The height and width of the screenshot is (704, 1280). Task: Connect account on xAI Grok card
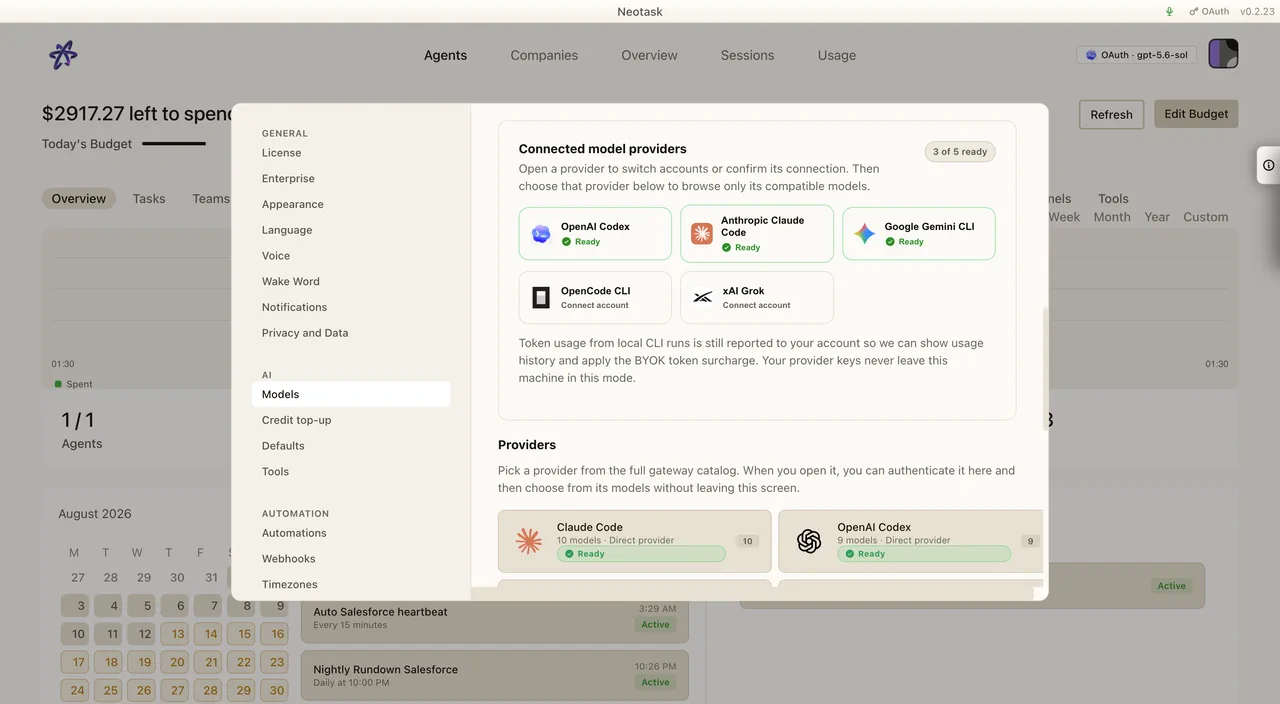click(757, 298)
